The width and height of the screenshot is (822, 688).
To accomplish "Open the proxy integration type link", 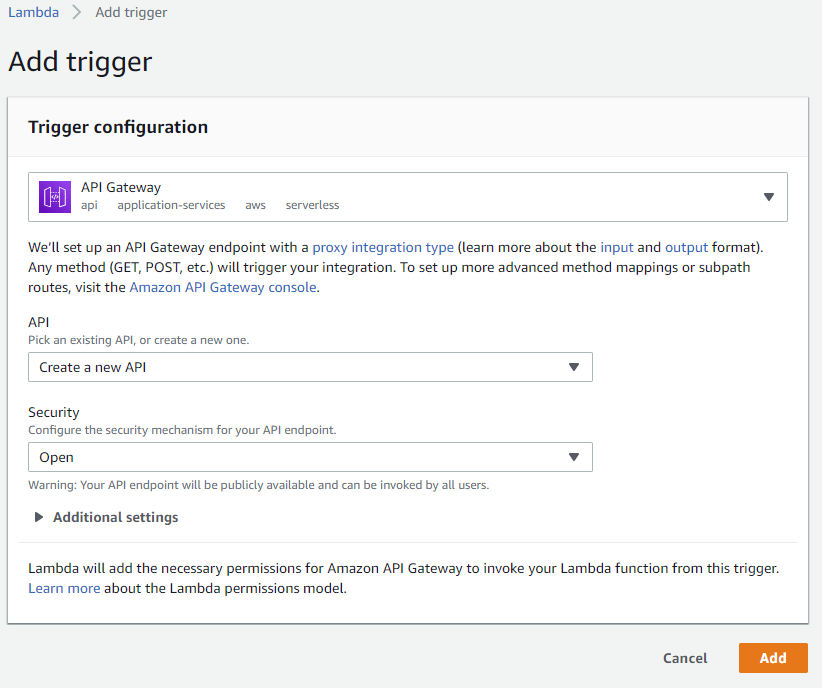I will (383, 247).
